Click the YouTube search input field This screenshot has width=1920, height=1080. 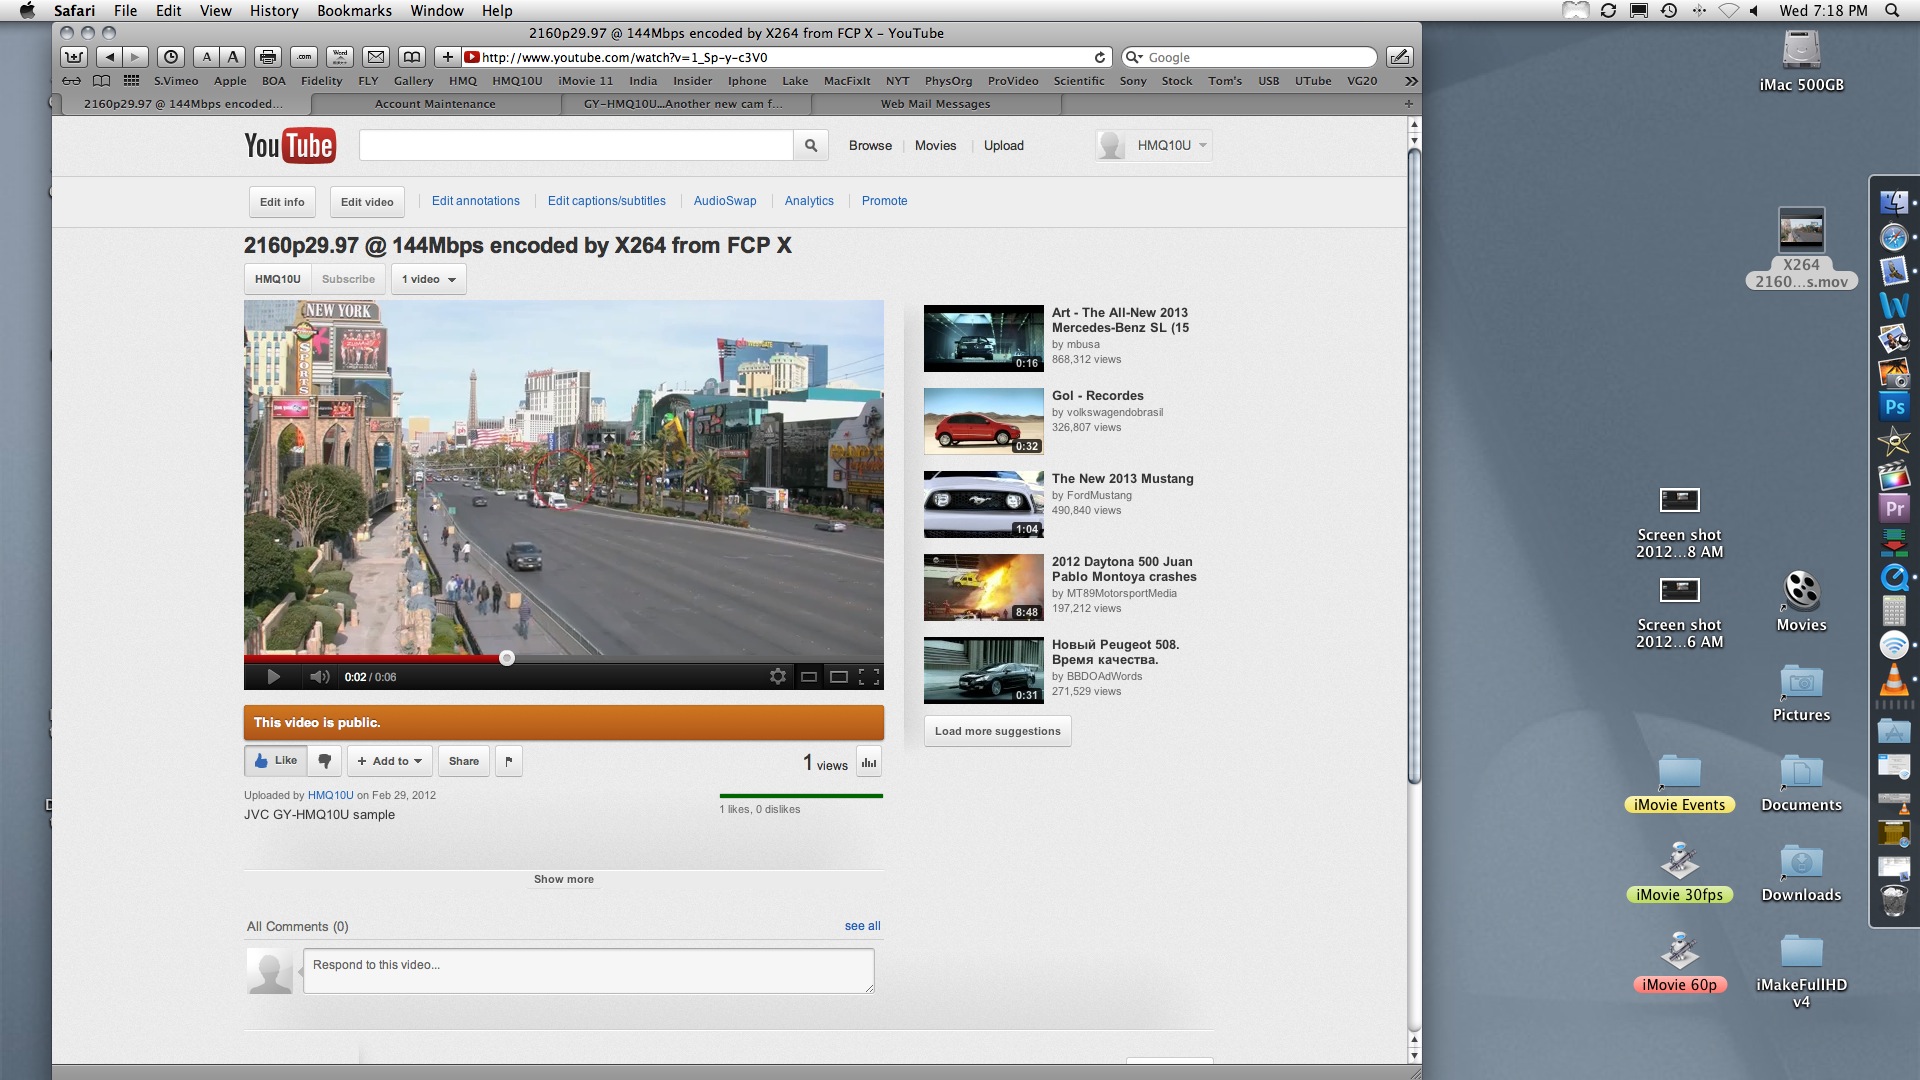click(576, 146)
